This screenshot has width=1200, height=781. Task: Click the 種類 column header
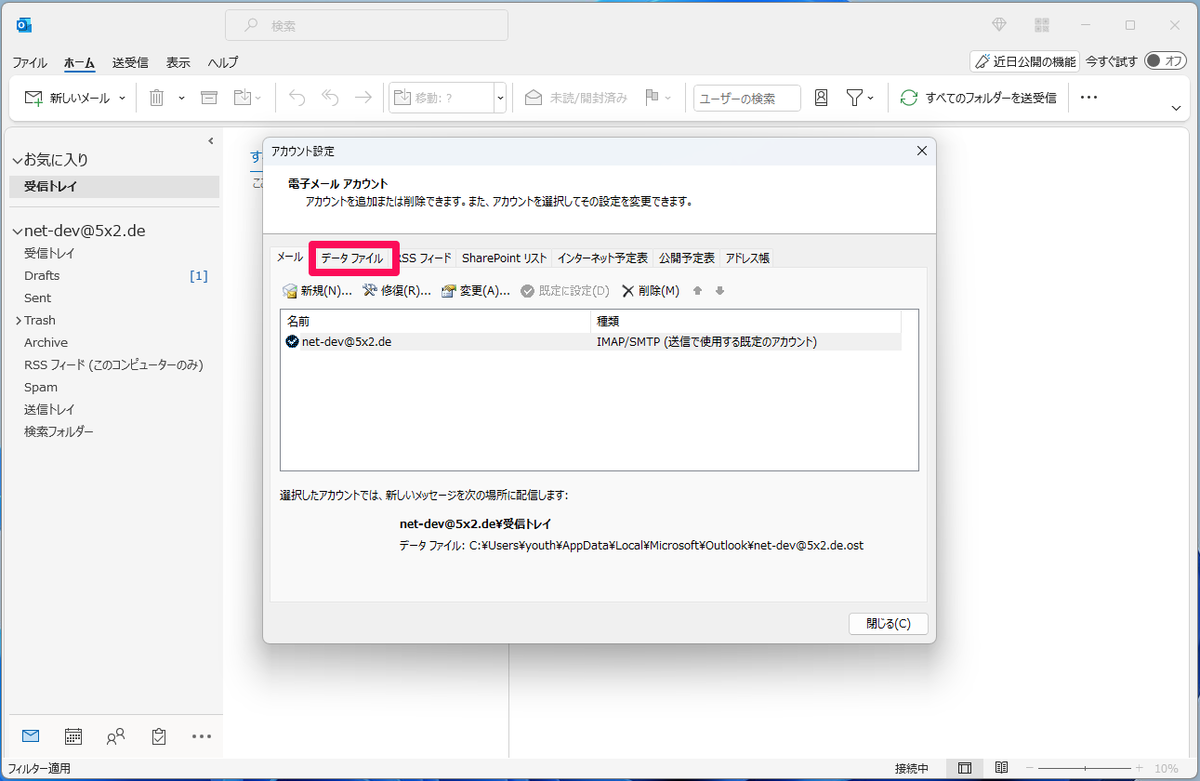pyautogui.click(x=746, y=321)
